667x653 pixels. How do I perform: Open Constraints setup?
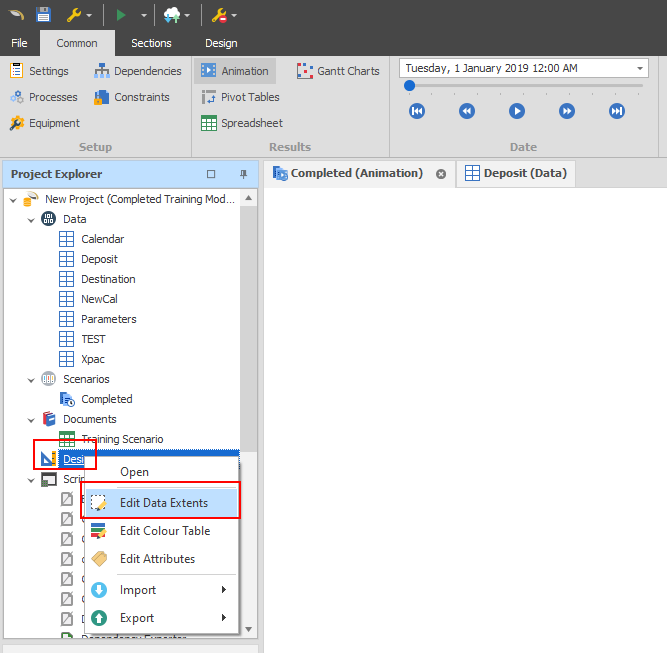point(131,97)
